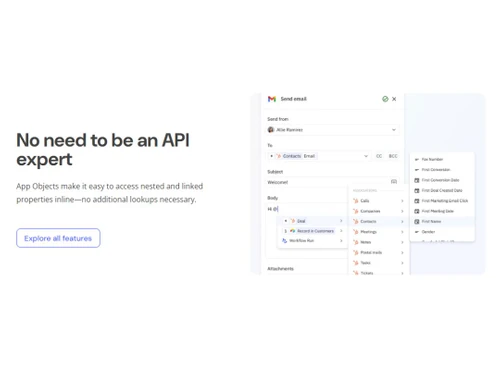The height and width of the screenshot is (375, 500).
Task: Click the HubSpot icon next to Deal
Action: click(x=293, y=221)
